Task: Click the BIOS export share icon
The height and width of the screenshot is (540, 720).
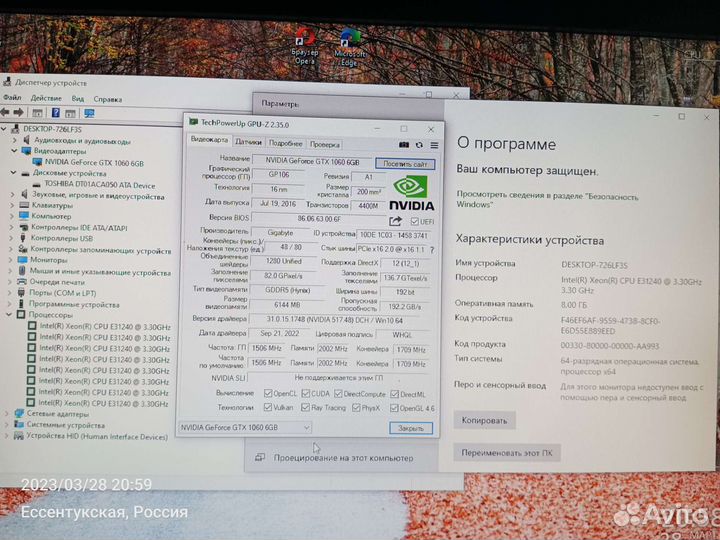Action: click(x=395, y=221)
